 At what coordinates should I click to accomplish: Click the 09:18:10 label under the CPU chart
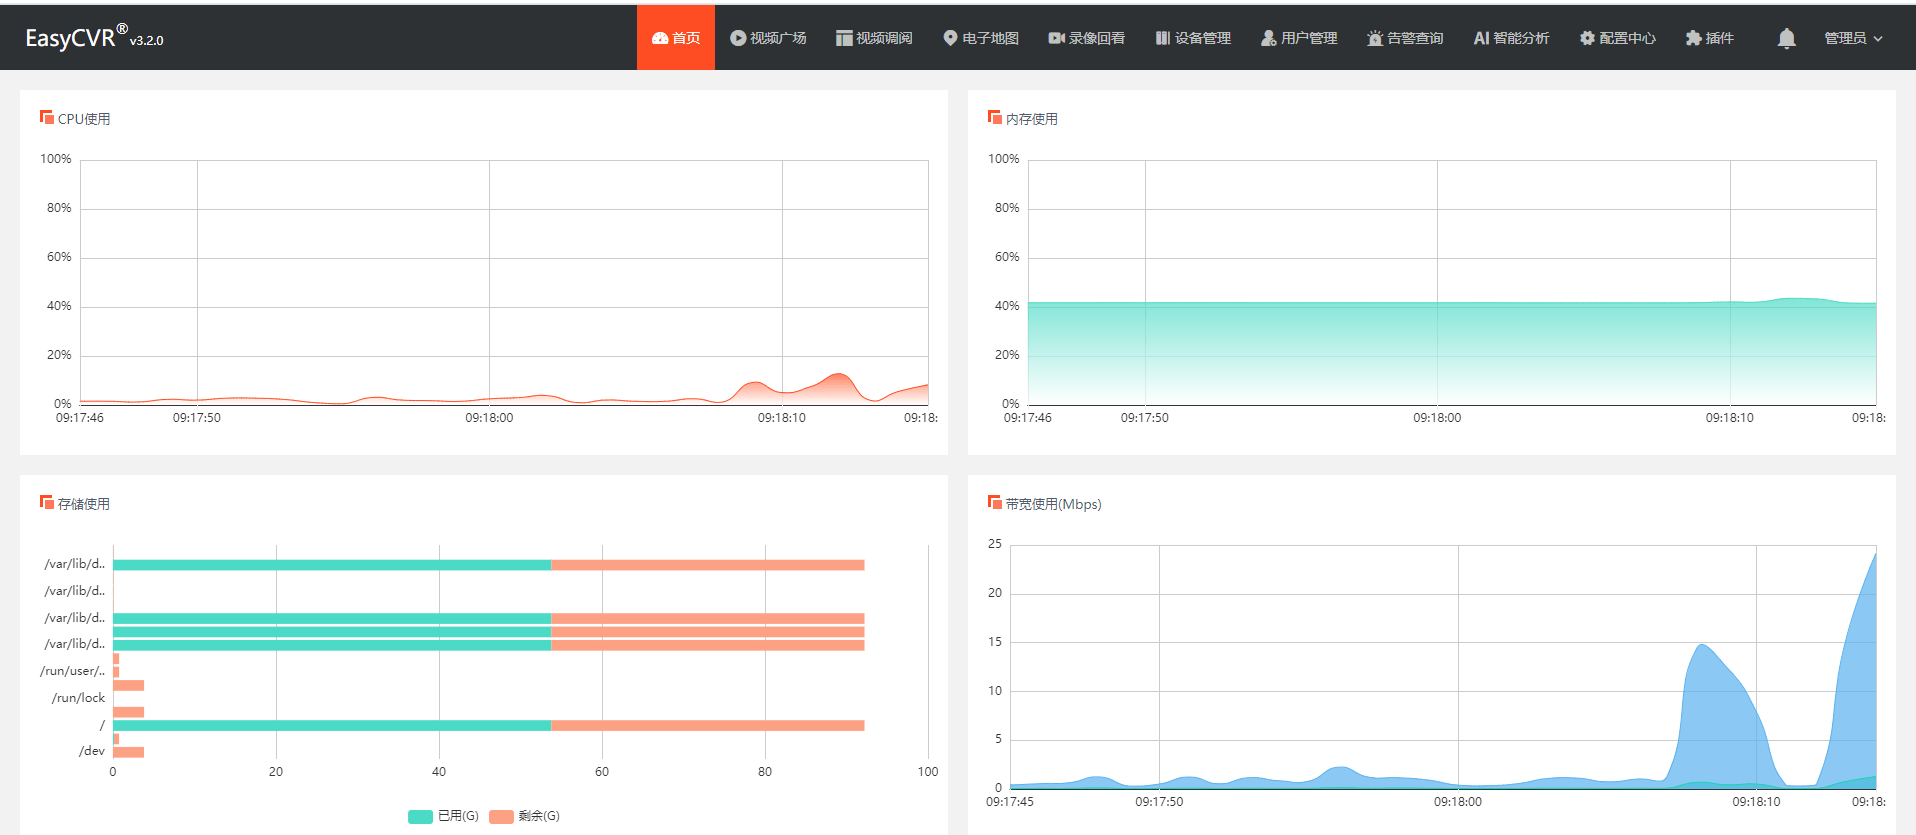pos(782,418)
